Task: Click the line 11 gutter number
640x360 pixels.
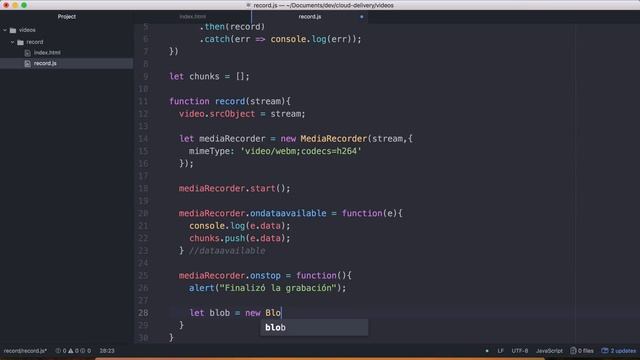Action: click(x=143, y=101)
